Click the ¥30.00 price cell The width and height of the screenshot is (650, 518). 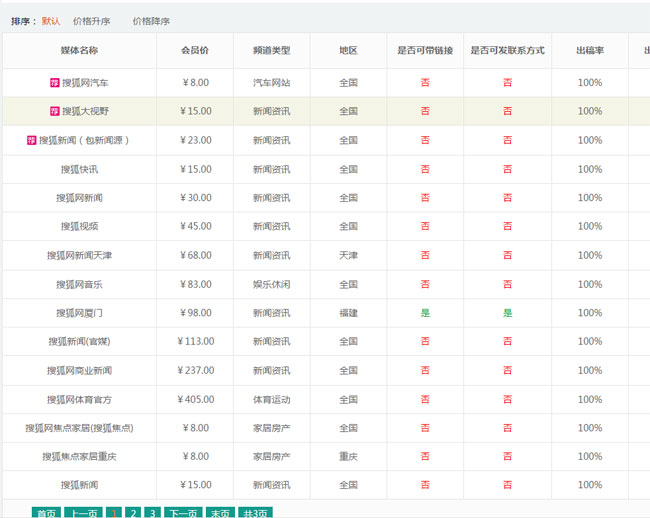tap(196, 198)
